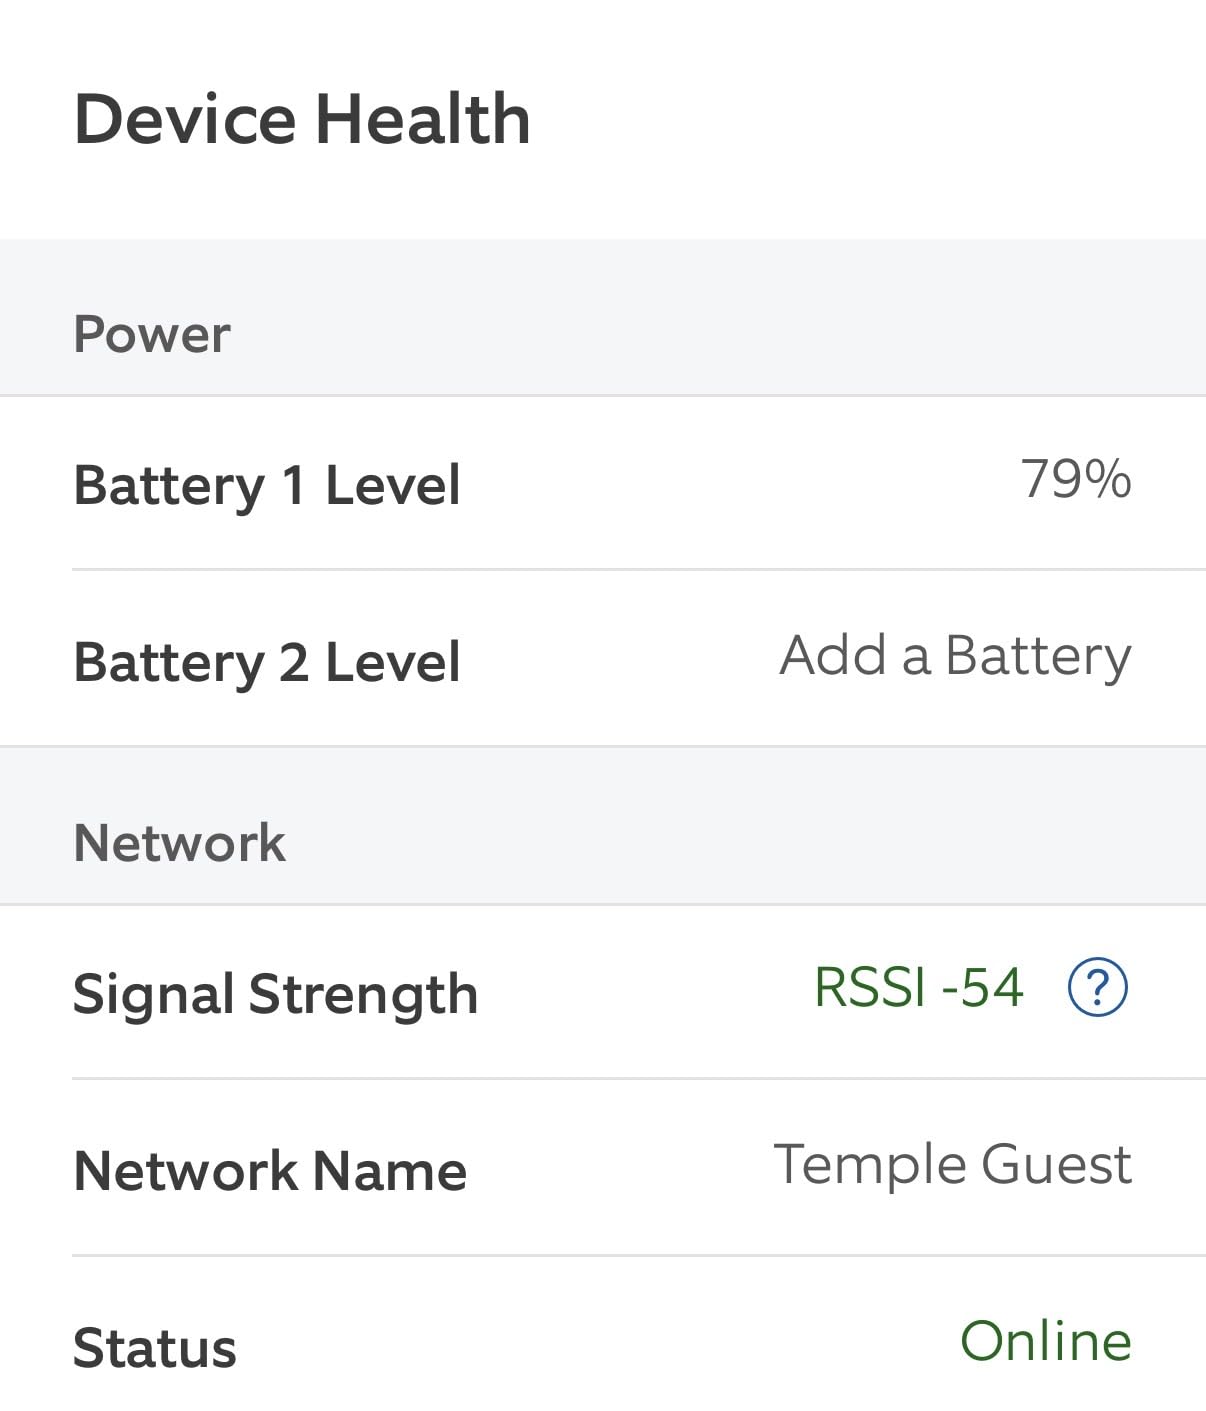Tap the green Online status text
This screenshot has height=1411, width=1206.
(1045, 1342)
